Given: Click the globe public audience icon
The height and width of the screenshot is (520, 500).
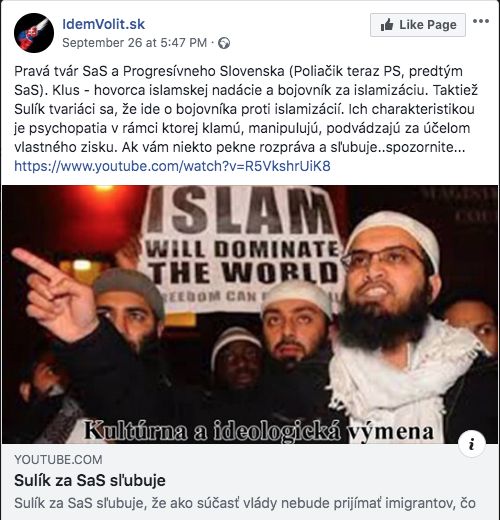Looking at the screenshot, I should click(x=224, y=43).
